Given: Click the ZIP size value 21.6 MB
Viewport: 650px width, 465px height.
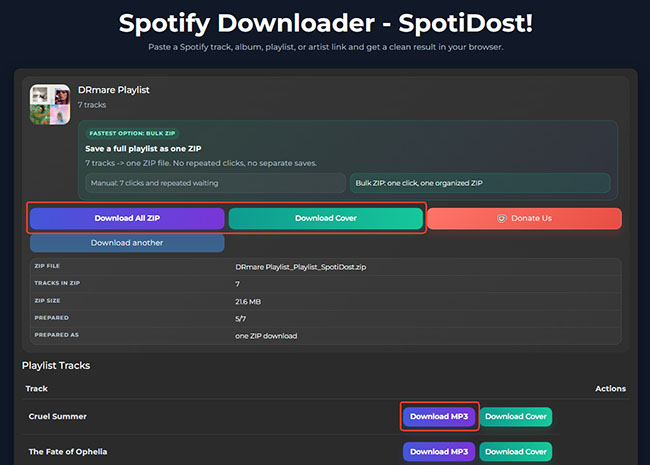Looking at the screenshot, I should (x=248, y=302).
